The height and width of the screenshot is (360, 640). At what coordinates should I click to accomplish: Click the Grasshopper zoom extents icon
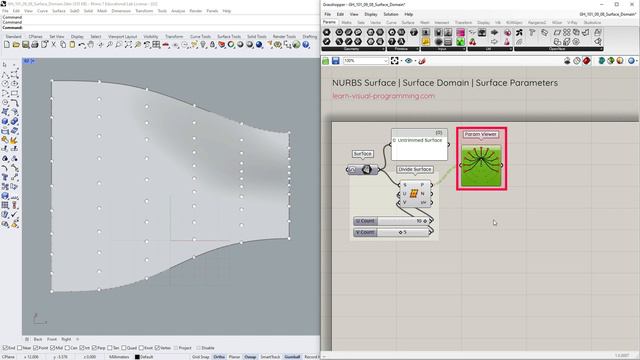pos(394,61)
